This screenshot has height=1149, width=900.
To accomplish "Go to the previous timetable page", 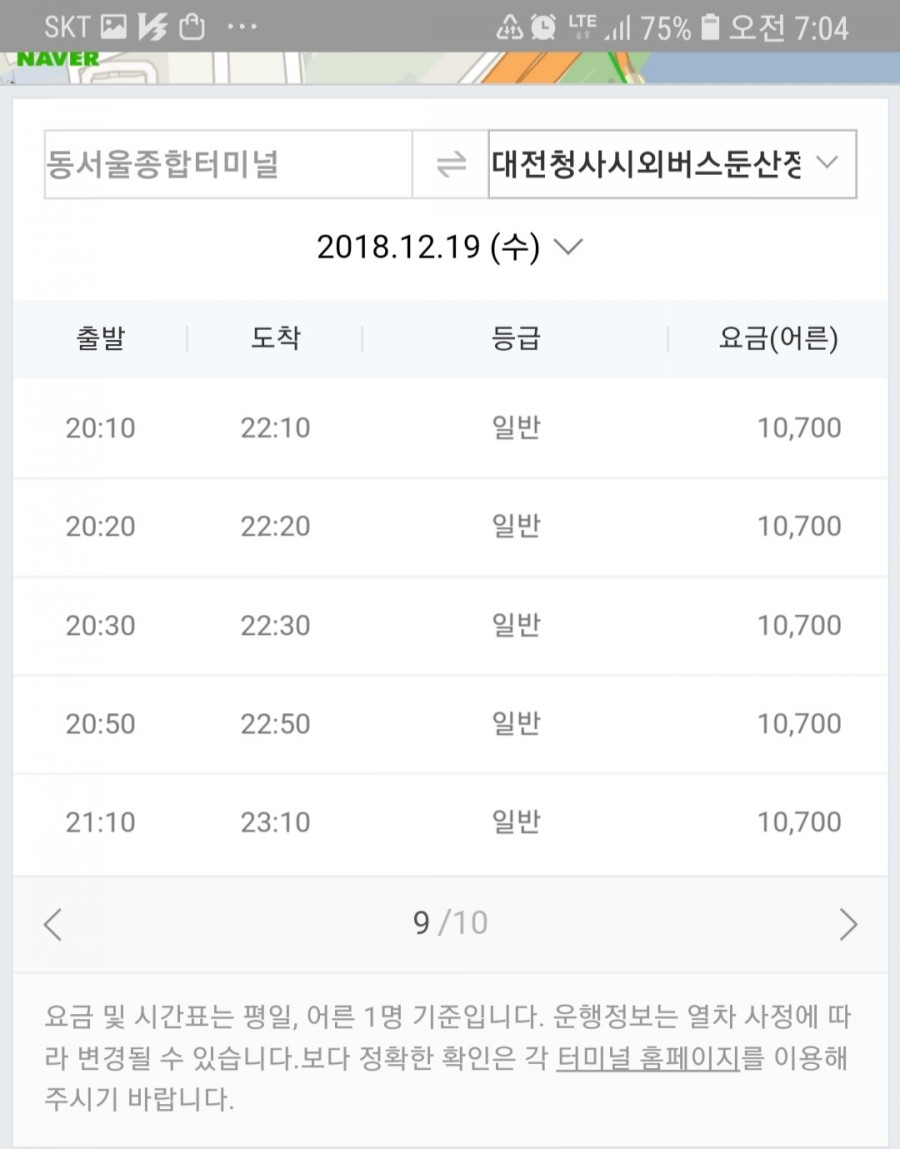I will (53, 924).
